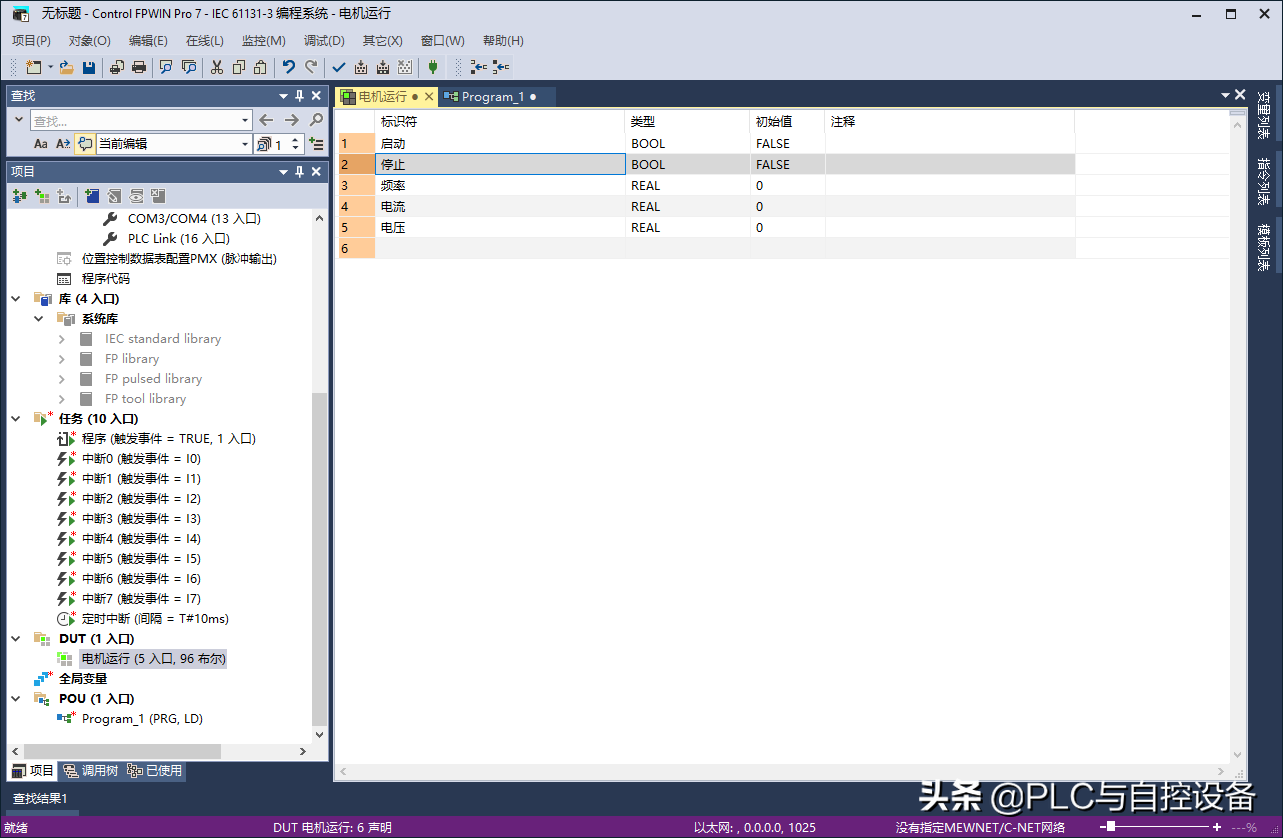Open the 在线(L) menu
The width and height of the screenshot is (1283, 838).
pos(205,41)
